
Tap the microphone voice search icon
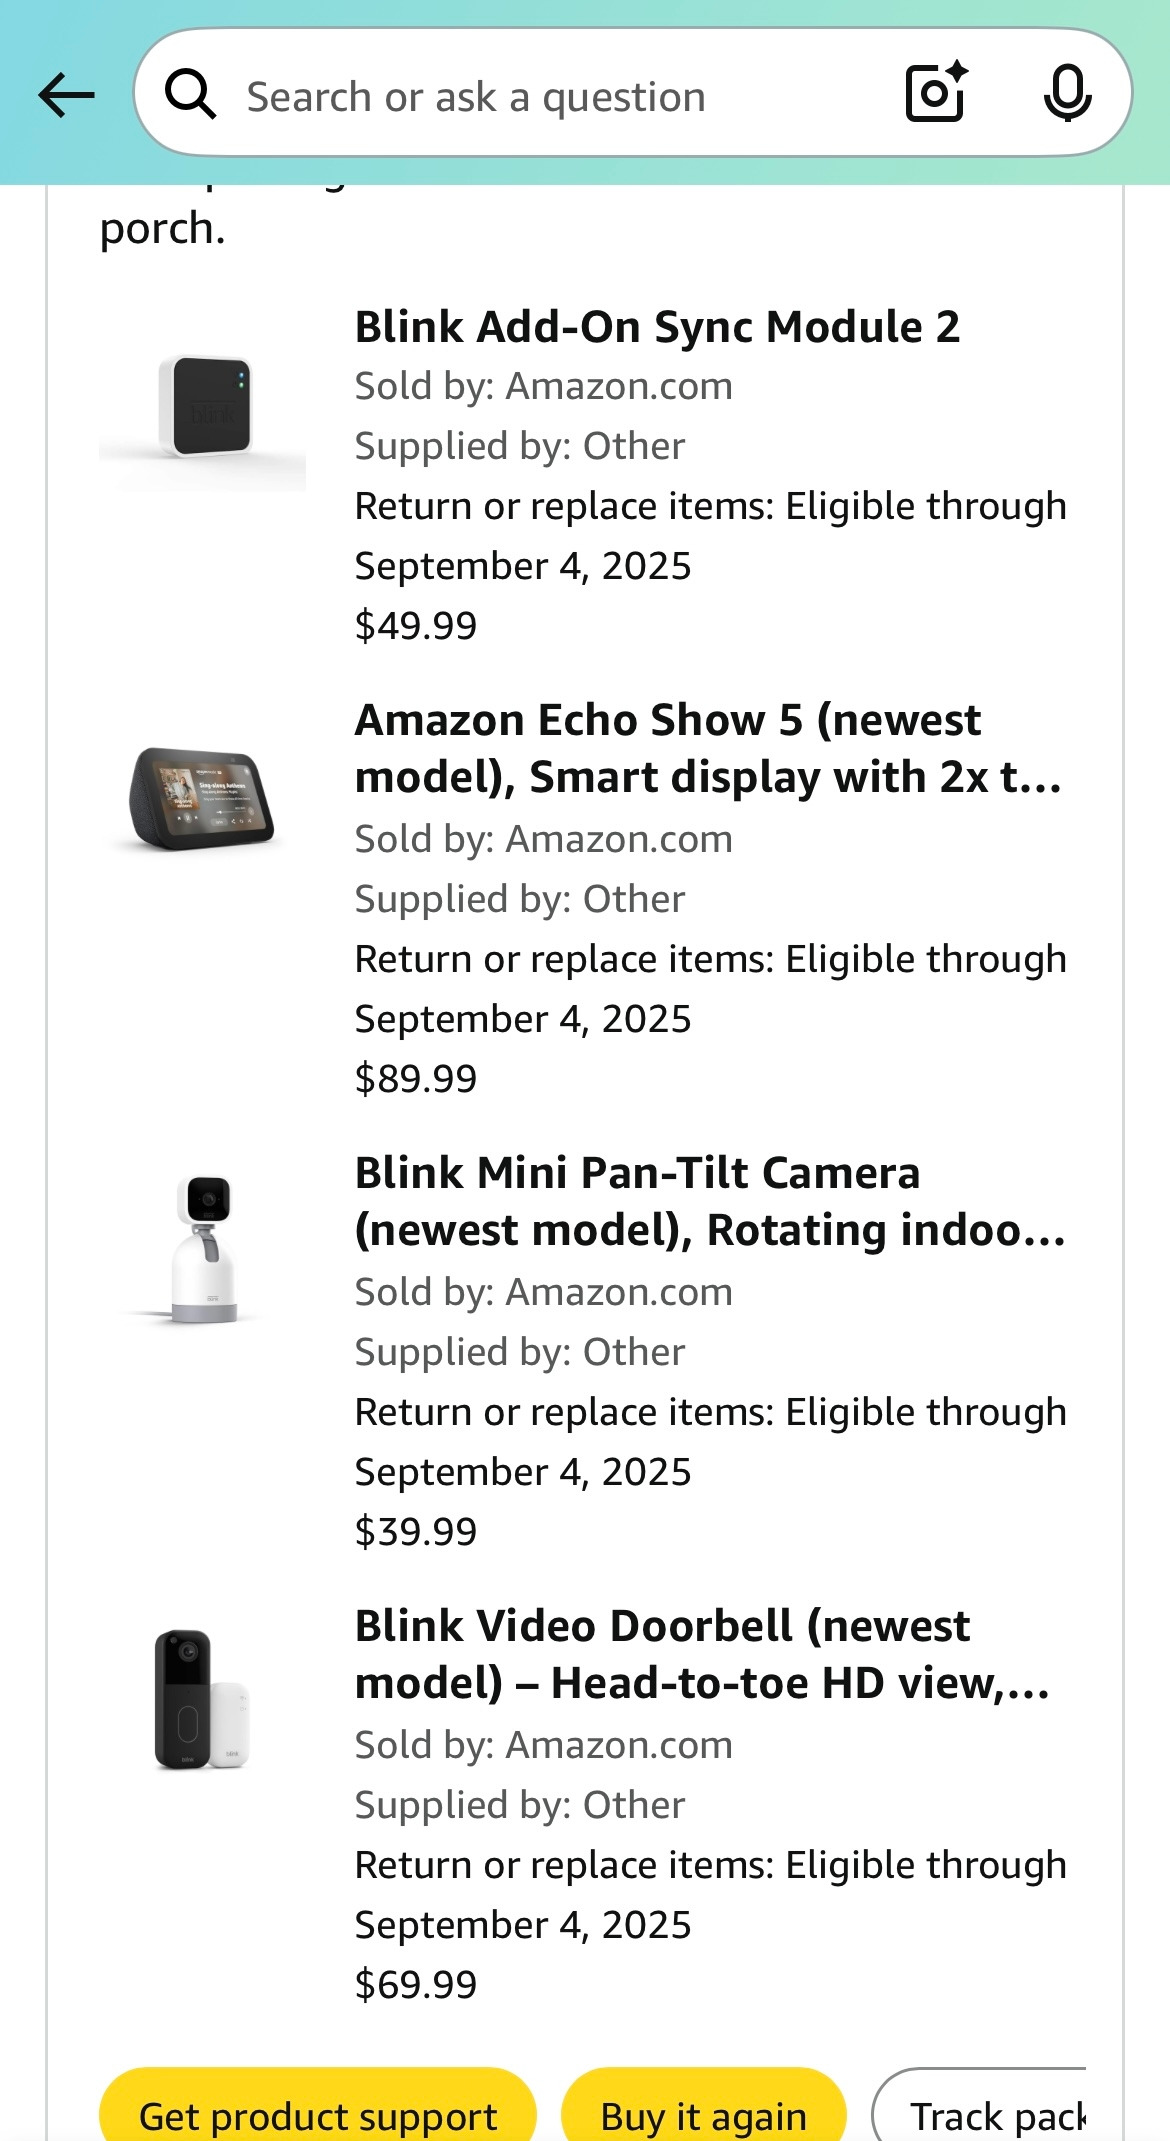coord(1067,93)
